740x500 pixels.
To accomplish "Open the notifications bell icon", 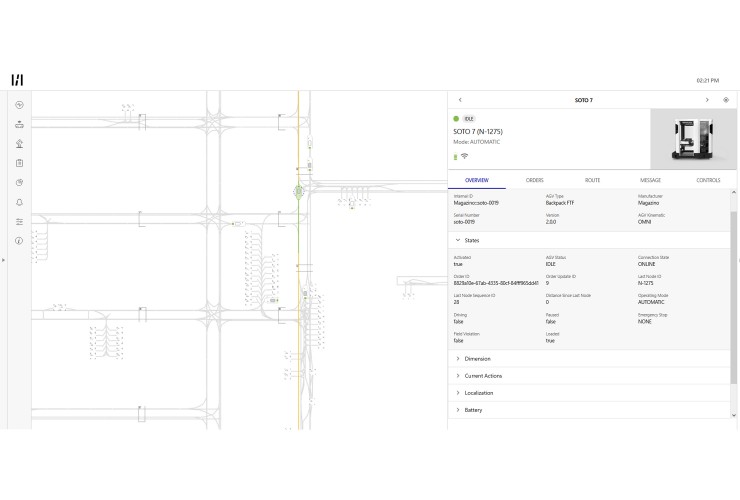I will [x=19, y=202].
